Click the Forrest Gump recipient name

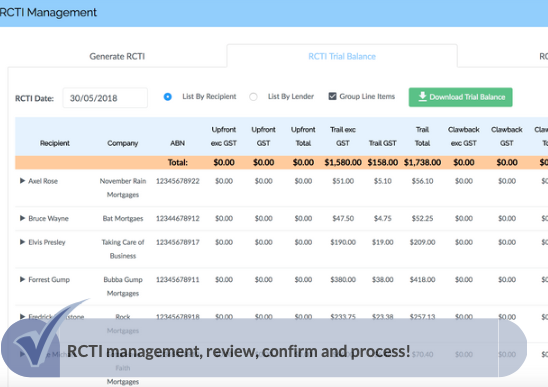coord(49,279)
